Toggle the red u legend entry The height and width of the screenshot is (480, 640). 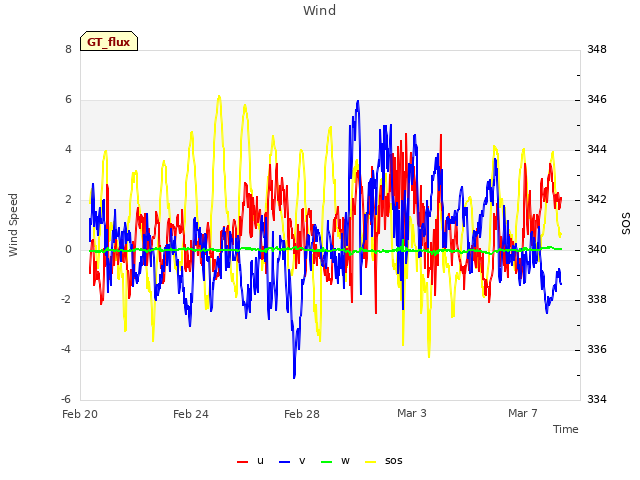pos(251,461)
